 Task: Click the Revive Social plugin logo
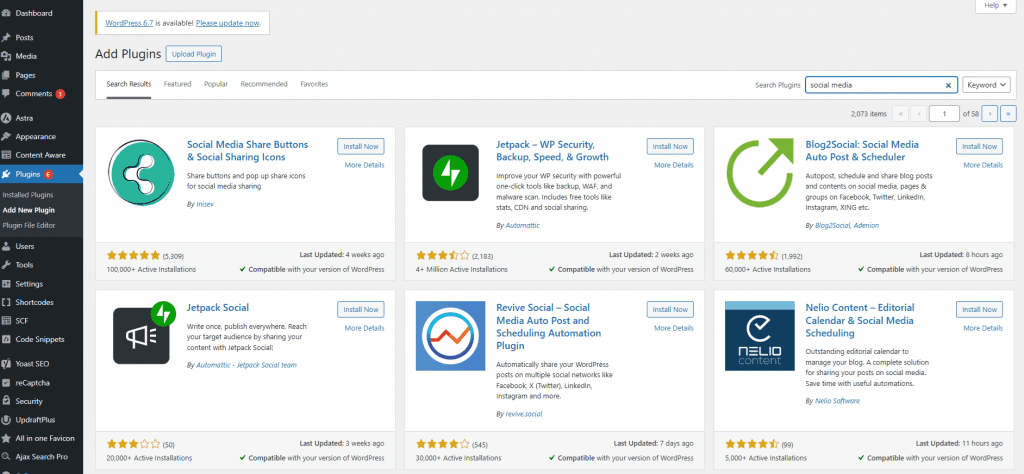[450, 334]
